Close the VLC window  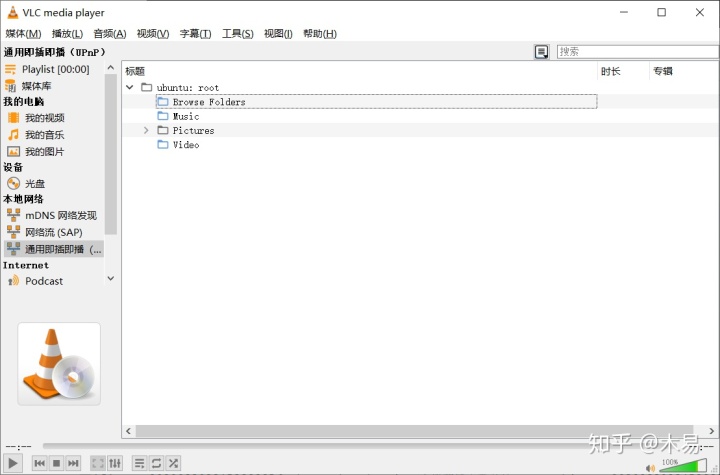coord(699,12)
